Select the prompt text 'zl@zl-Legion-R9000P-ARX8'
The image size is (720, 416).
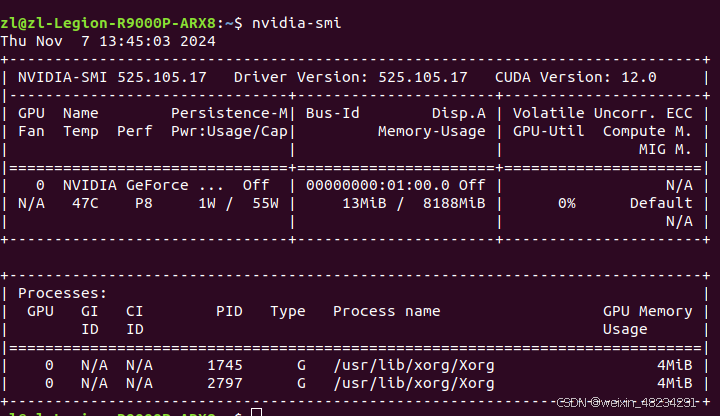click(x=108, y=23)
